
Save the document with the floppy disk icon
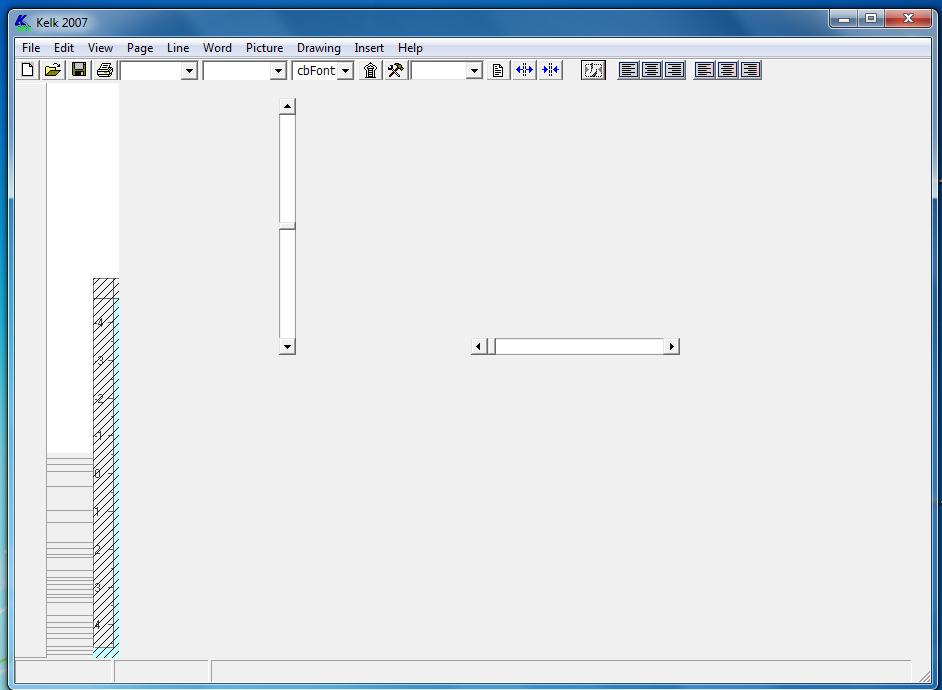79,70
